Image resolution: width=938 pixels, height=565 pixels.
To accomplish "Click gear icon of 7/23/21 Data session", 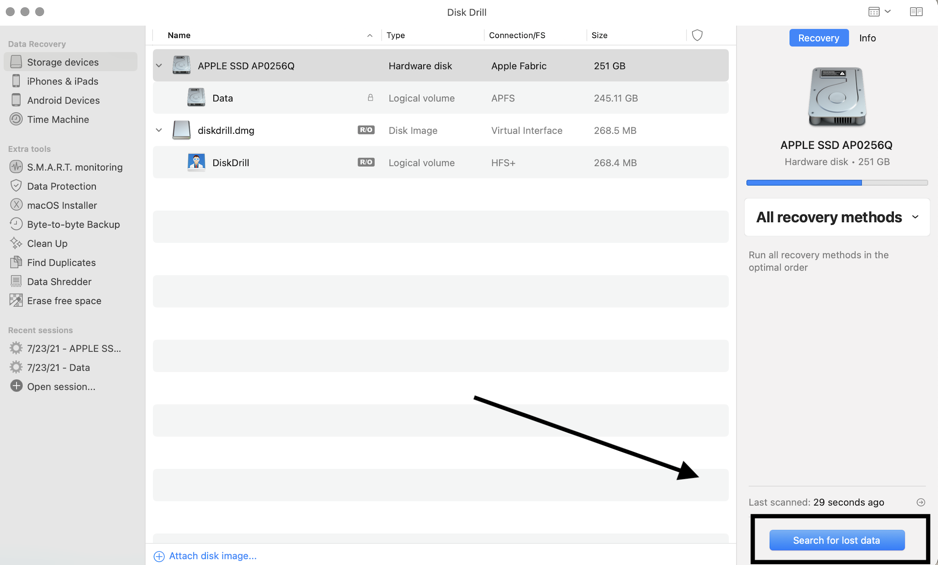I will 16,367.
